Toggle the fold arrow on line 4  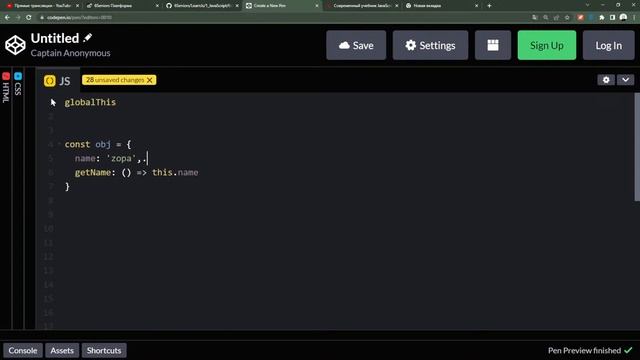(59, 144)
